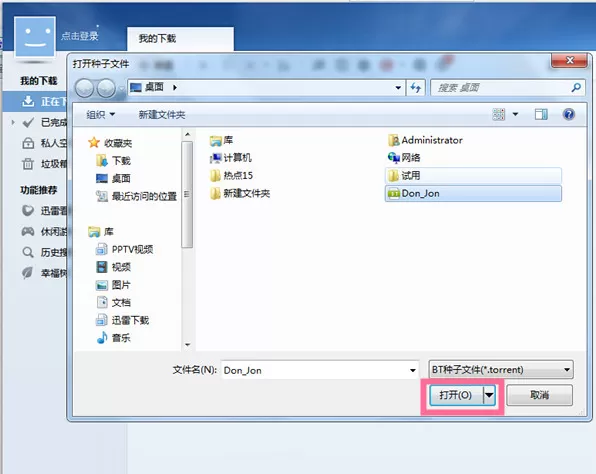This screenshot has width=596, height=474.
Task: Click the 文件名 filename input field
Action: 314,370
